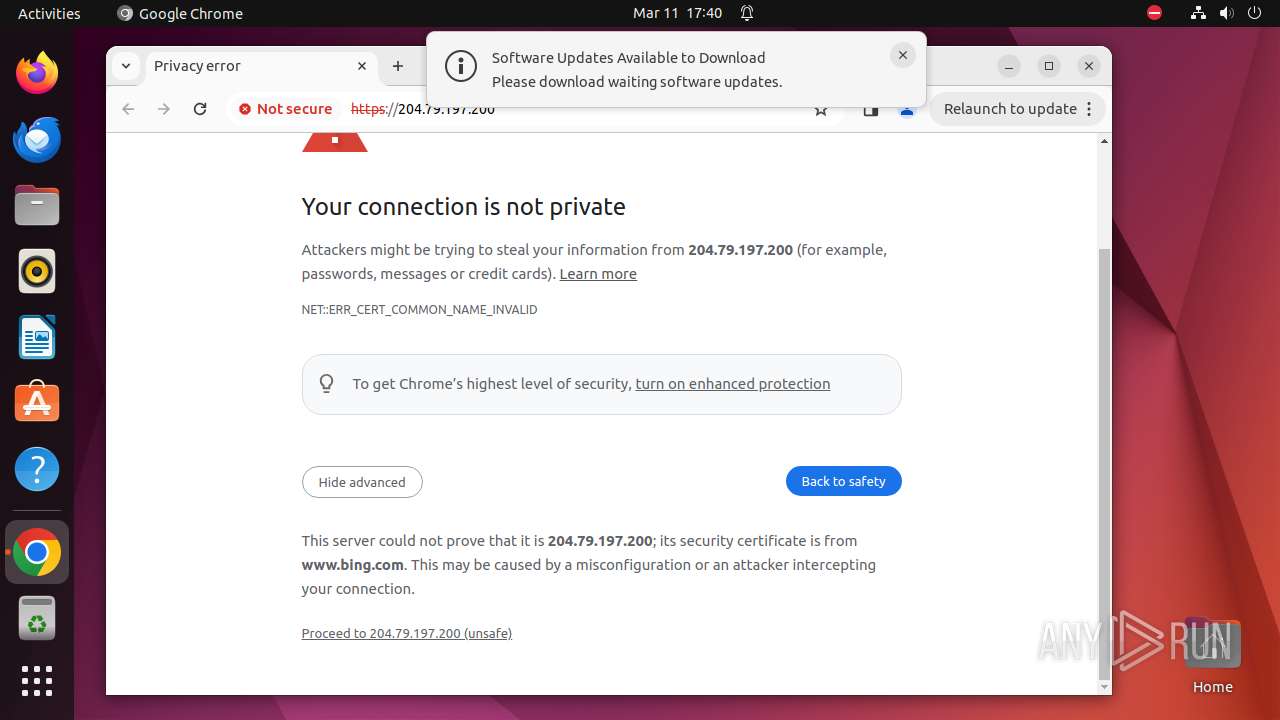Open the Trash from the dock
This screenshot has height=720, width=1280.
point(37,618)
